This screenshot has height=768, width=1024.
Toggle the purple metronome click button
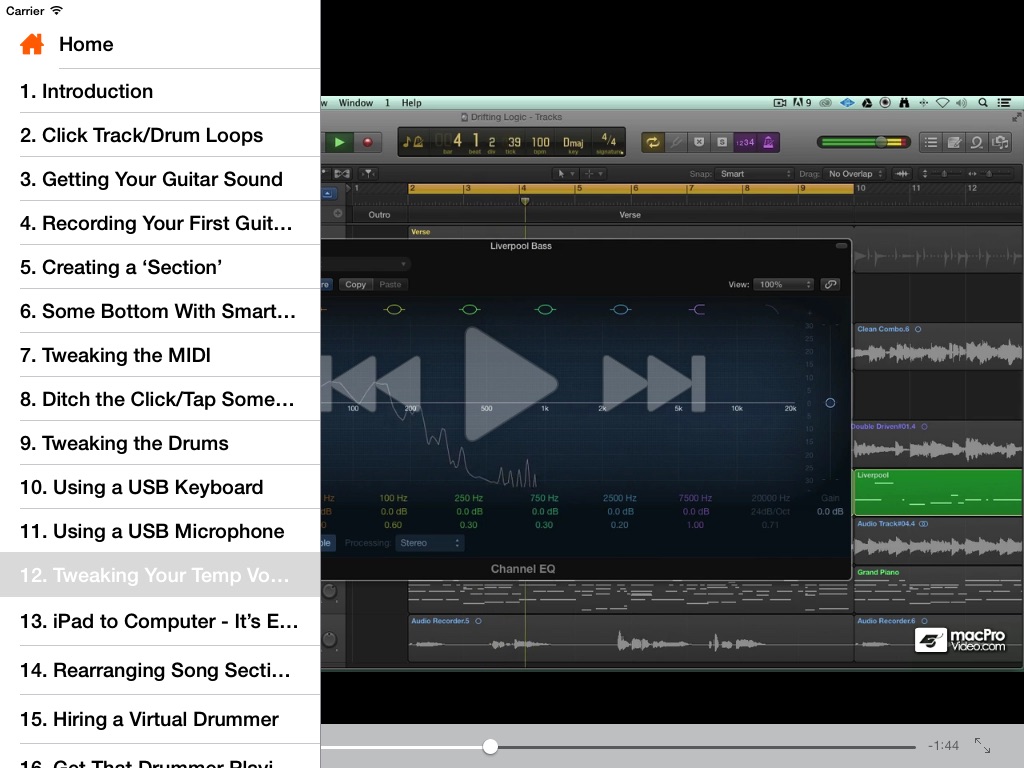pyautogui.click(x=768, y=142)
